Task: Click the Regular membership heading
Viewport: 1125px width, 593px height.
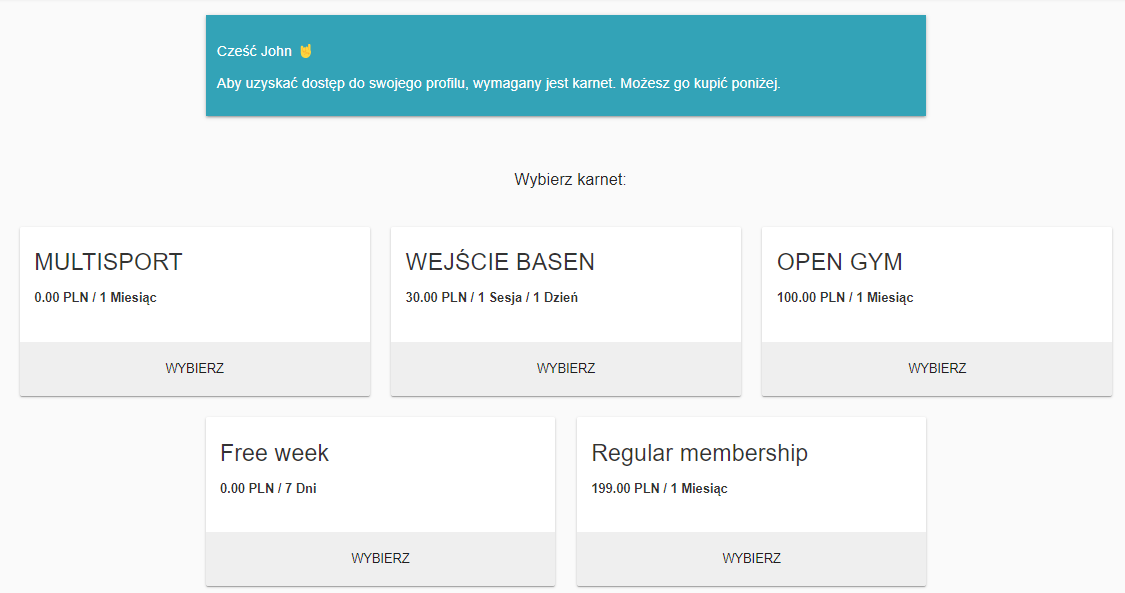Action: click(x=700, y=453)
